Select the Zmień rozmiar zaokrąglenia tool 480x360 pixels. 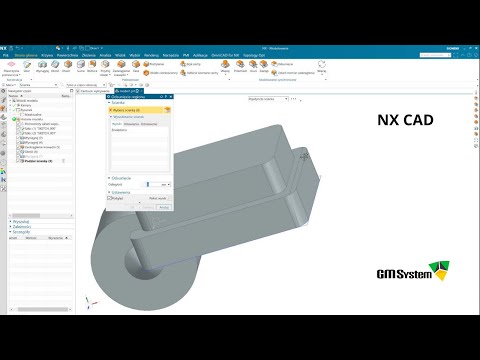pos(293,73)
